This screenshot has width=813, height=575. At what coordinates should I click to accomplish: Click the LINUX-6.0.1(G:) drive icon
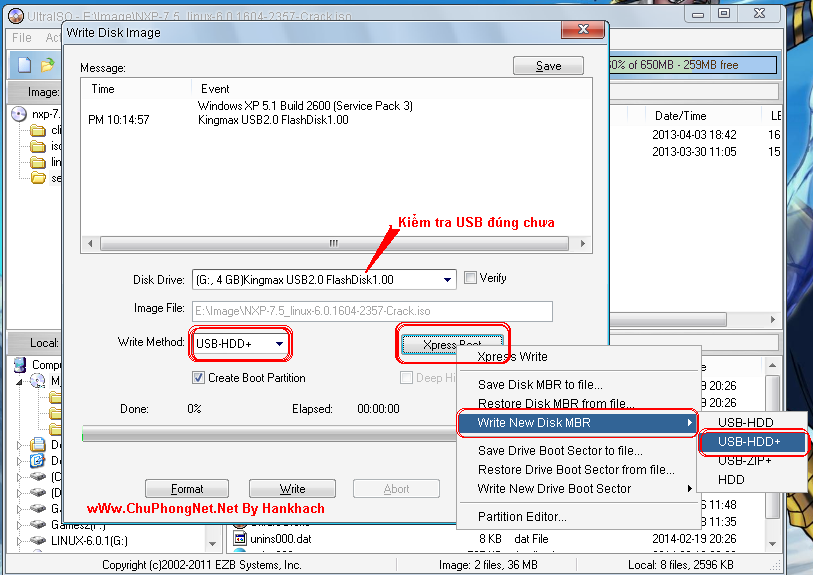37,540
